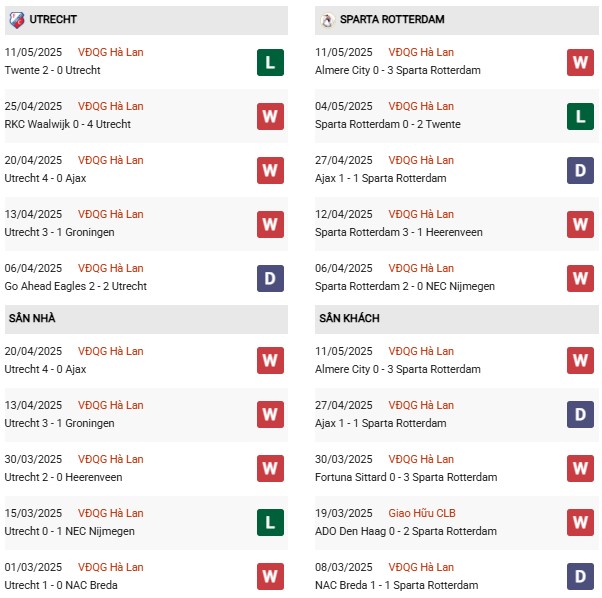Click the SPARTA ROTTERDAM team heading

pyautogui.click(x=392, y=19)
